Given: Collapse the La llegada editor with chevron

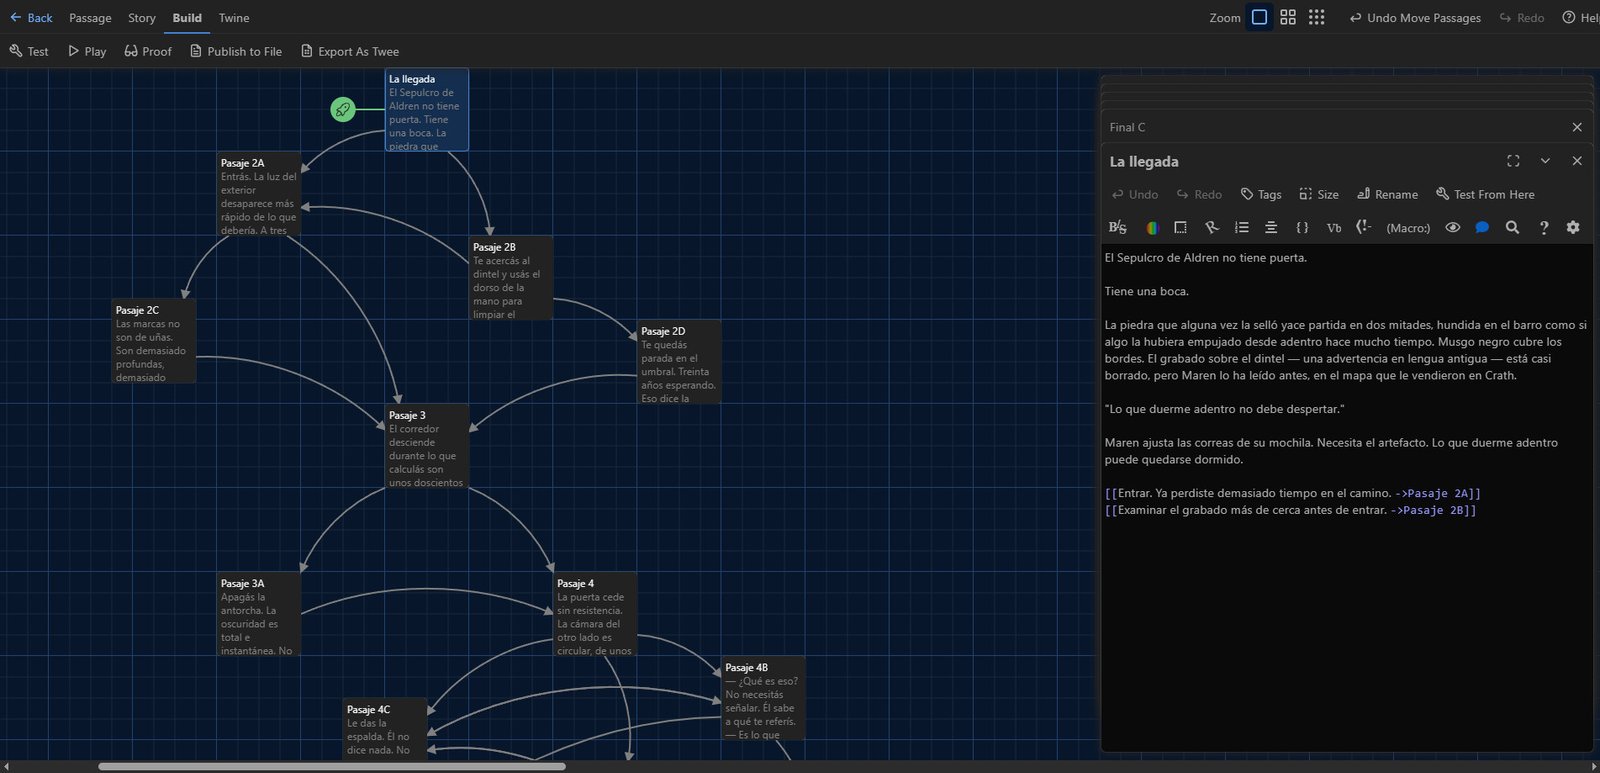Looking at the screenshot, I should click(x=1545, y=161).
